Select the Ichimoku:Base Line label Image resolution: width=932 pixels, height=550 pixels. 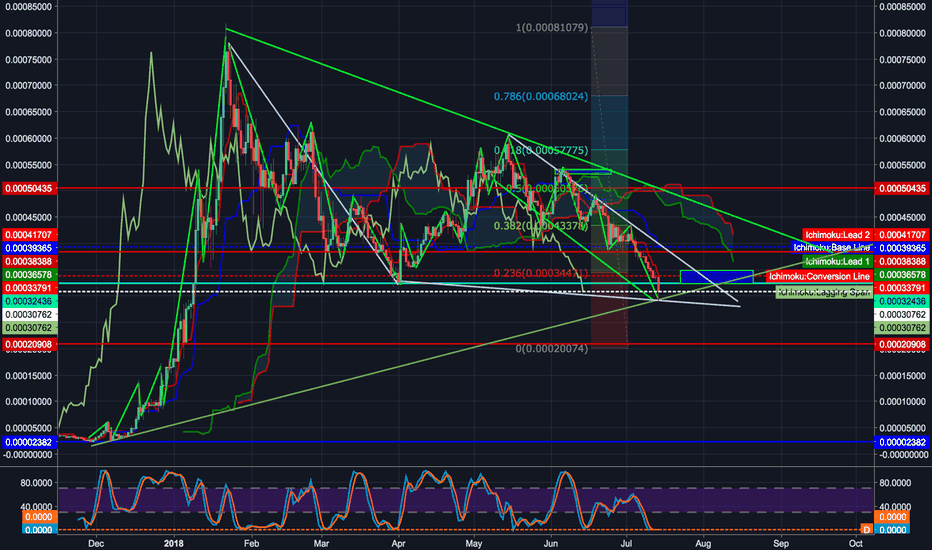[x=832, y=247]
